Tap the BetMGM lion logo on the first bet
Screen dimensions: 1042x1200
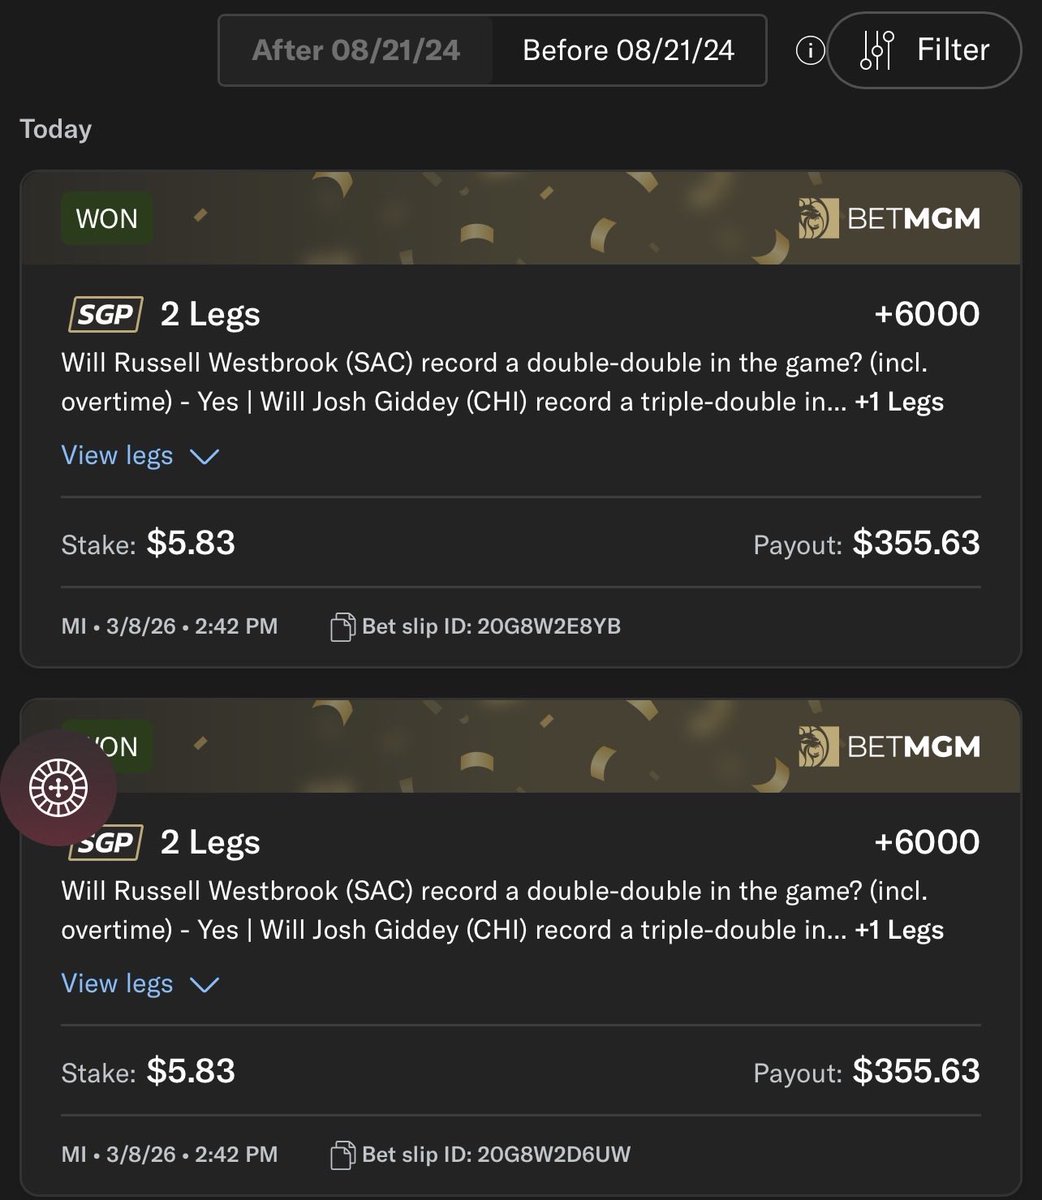point(817,218)
